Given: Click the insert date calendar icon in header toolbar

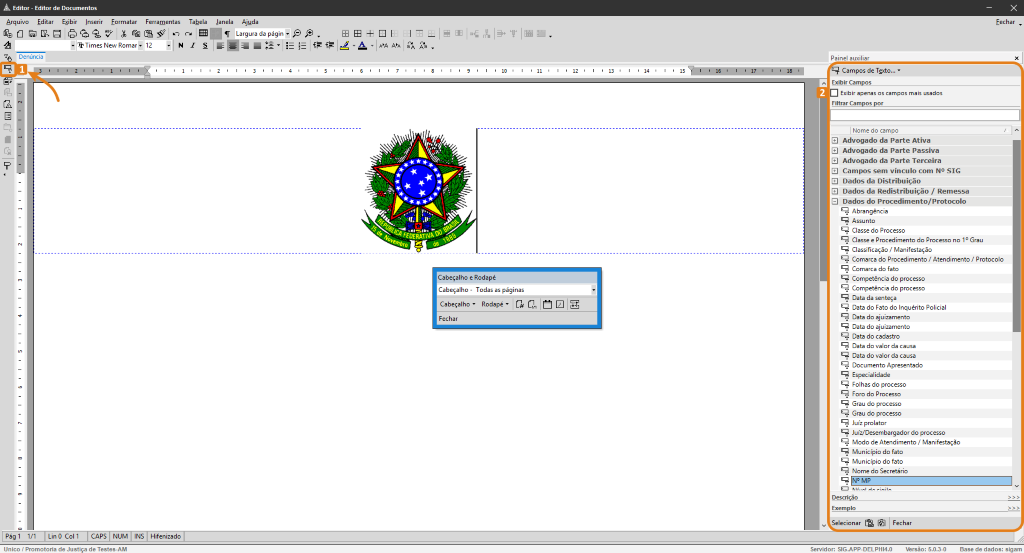Looking at the screenshot, I should 547,304.
